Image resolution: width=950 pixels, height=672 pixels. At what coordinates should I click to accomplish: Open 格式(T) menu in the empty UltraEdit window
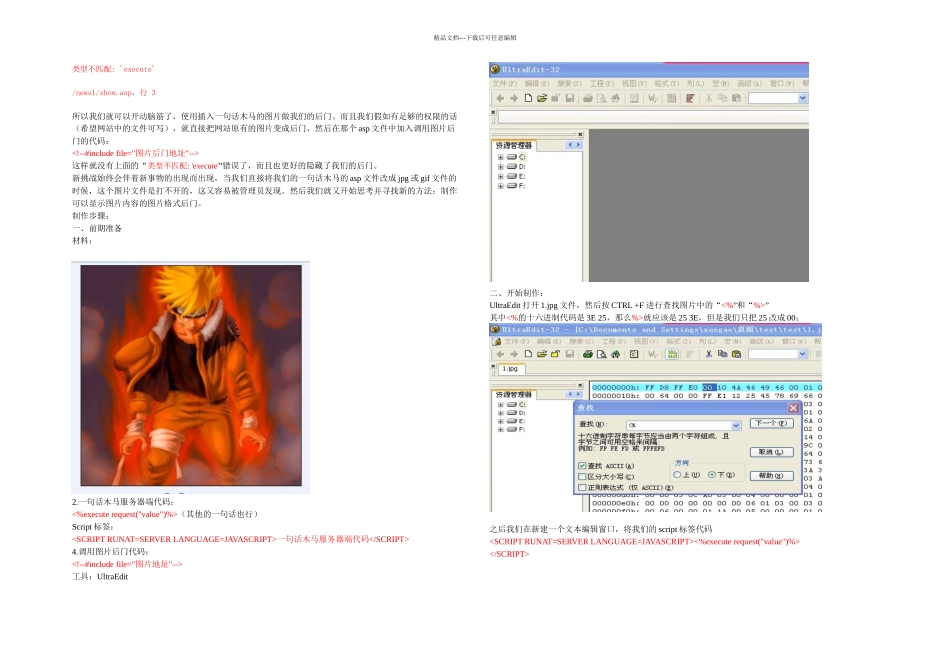coord(666,84)
